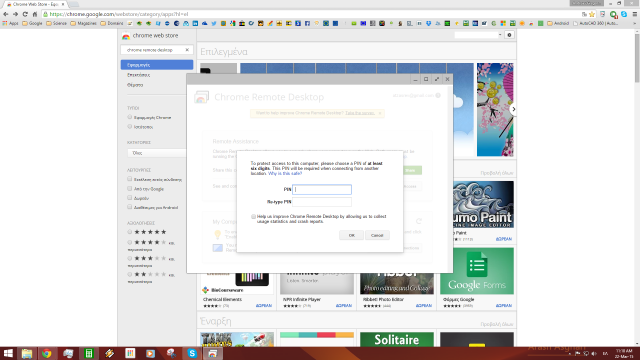The width and height of the screenshot is (640, 360).
Task: Select the Εφαρμογές Chrome radio option
Action: pyautogui.click(x=130, y=117)
